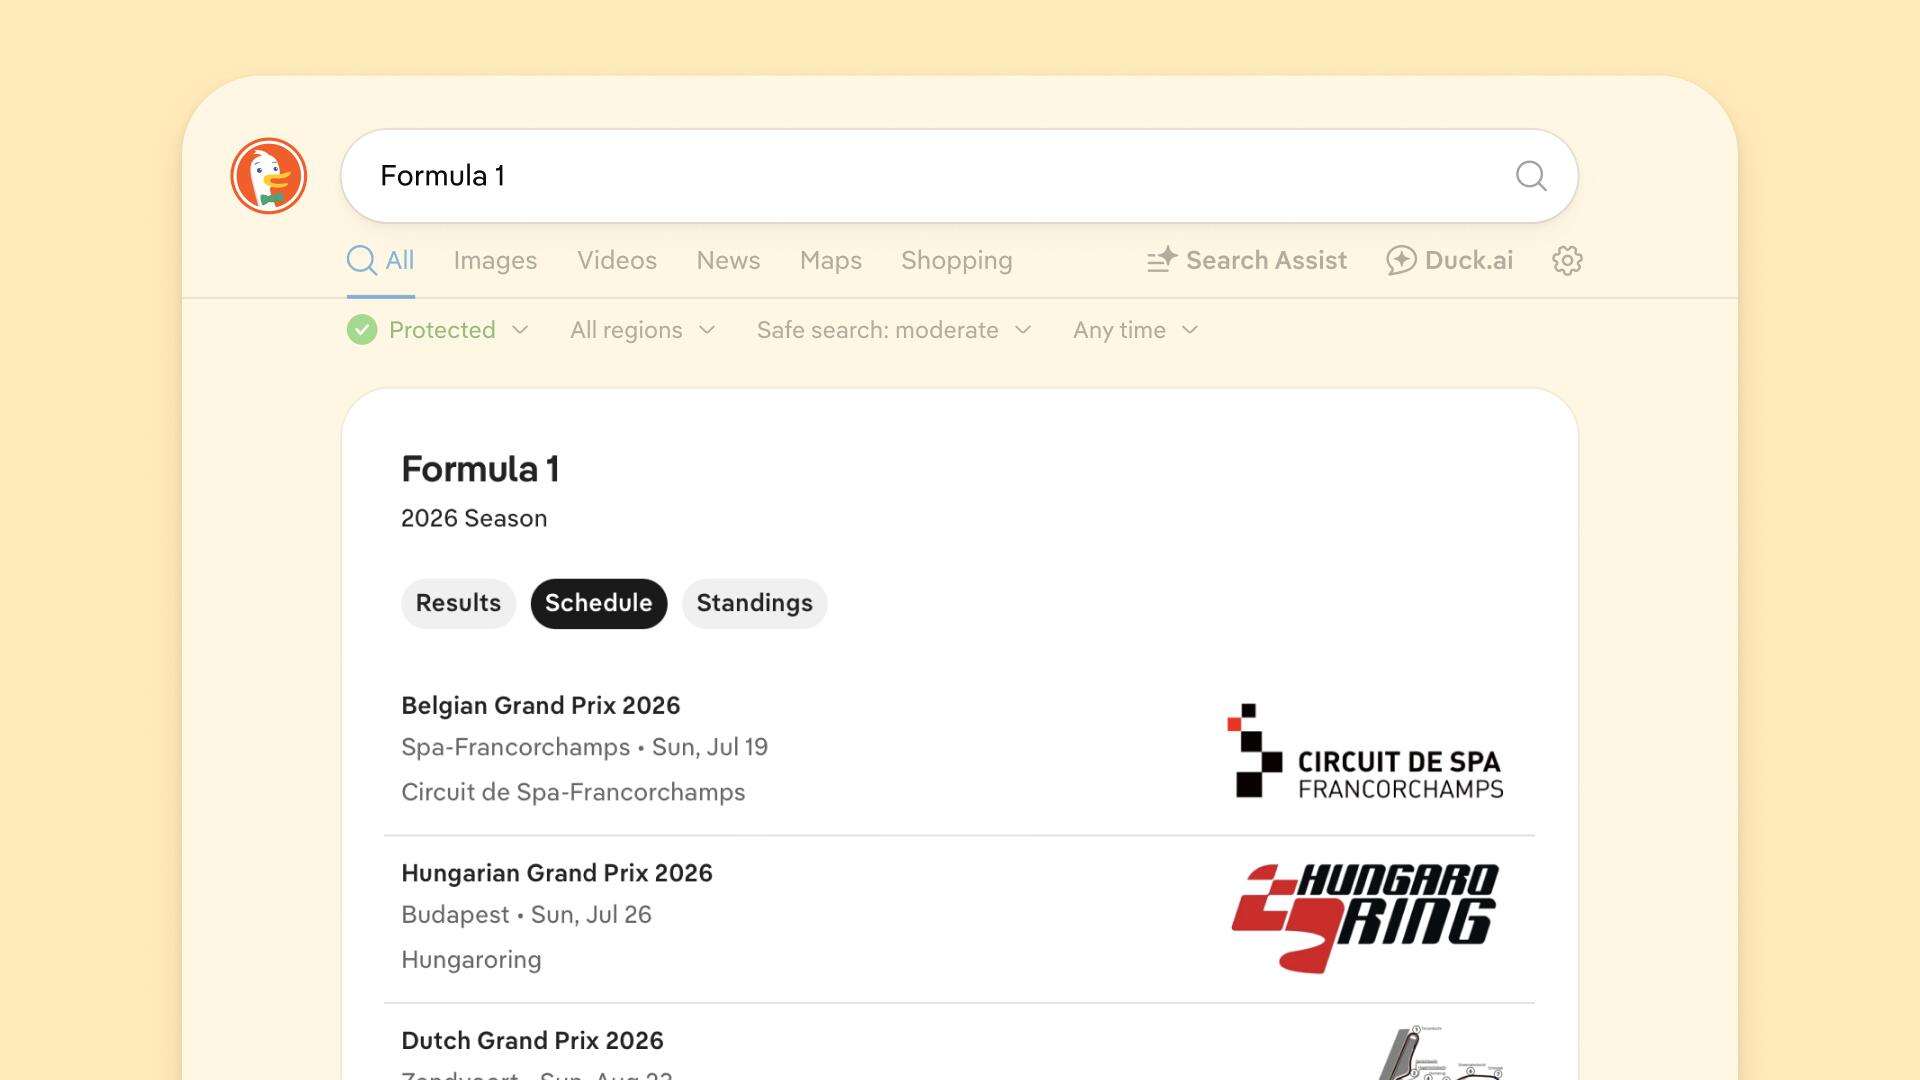The height and width of the screenshot is (1080, 1920).
Task: Select the All results tab
Action: [381, 260]
